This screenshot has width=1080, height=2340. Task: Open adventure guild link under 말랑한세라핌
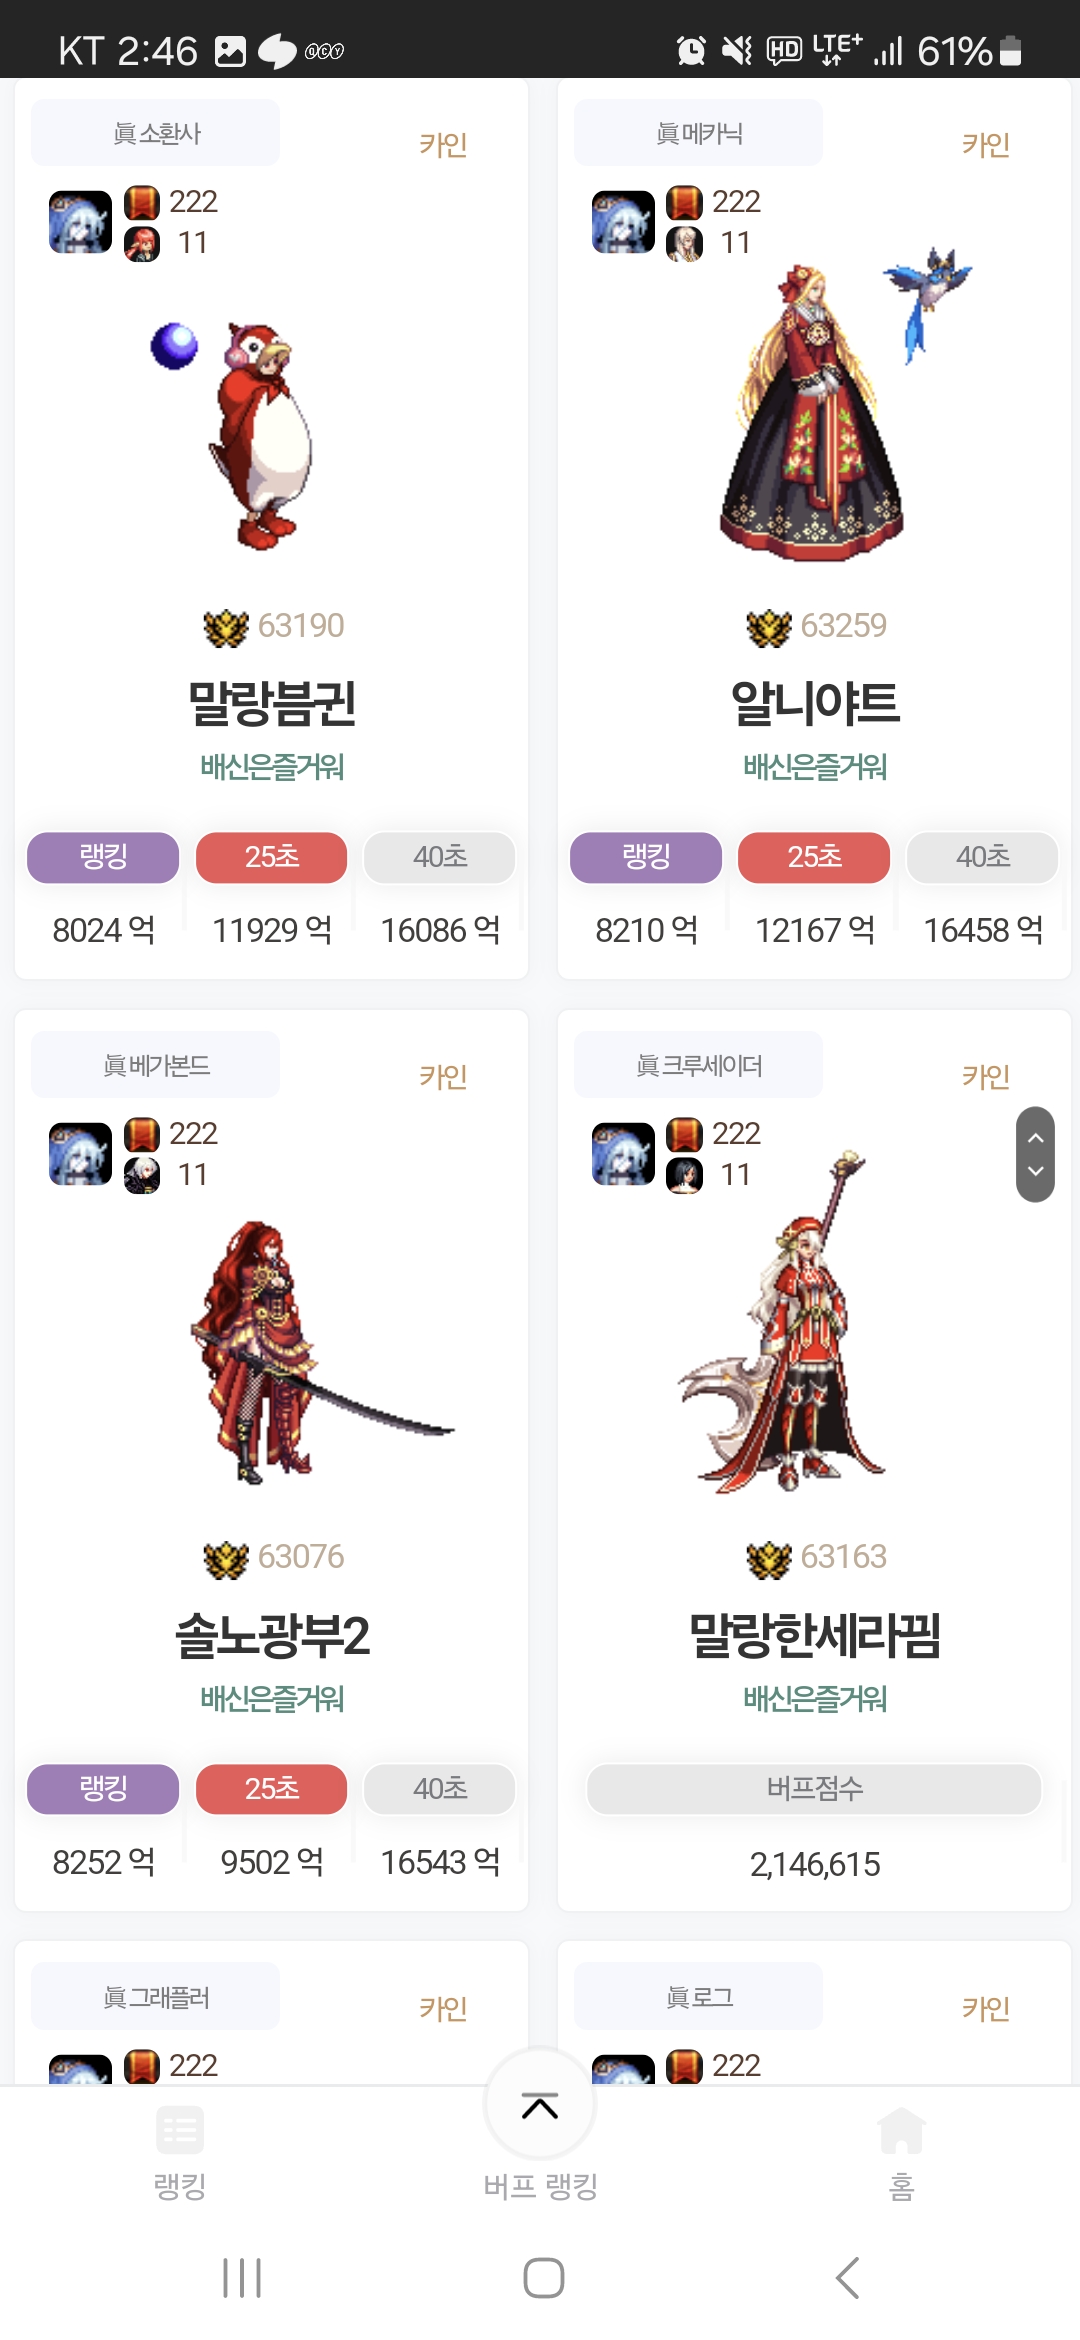[x=815, y=1698]
